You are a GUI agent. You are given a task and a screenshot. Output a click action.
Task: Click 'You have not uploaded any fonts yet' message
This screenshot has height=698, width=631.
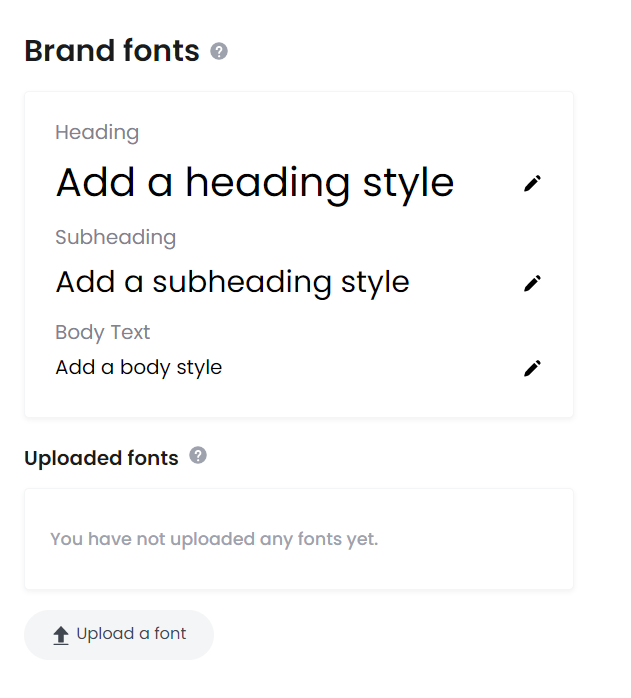(x=214, y=539)
